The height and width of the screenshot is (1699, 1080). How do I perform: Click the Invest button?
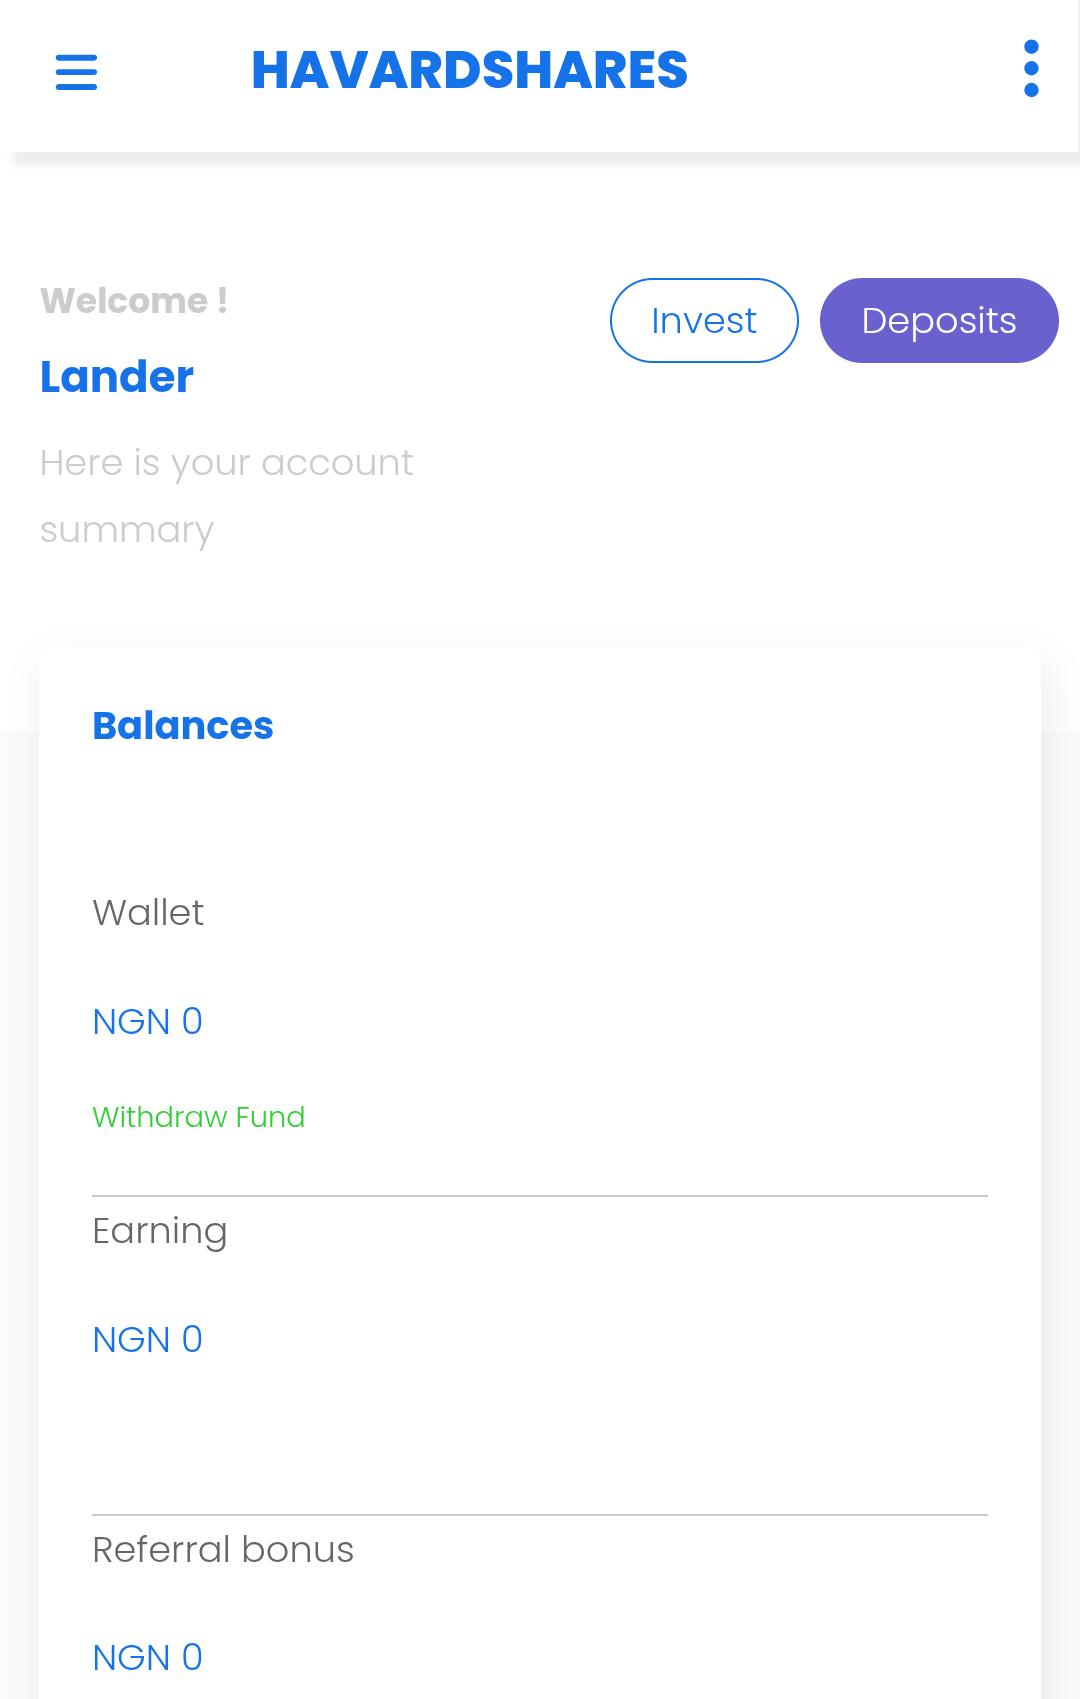coord(703,320)
